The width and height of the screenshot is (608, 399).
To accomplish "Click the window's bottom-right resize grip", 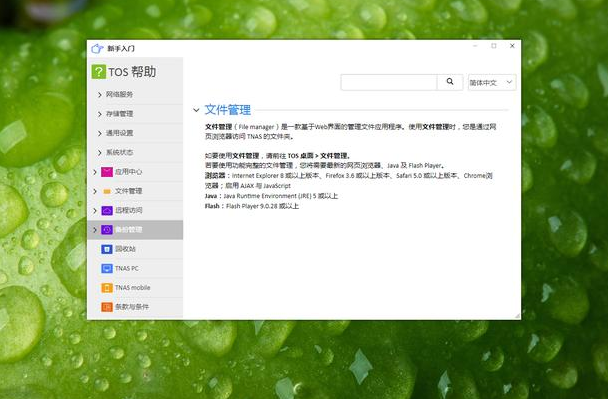I will point(517,316).
